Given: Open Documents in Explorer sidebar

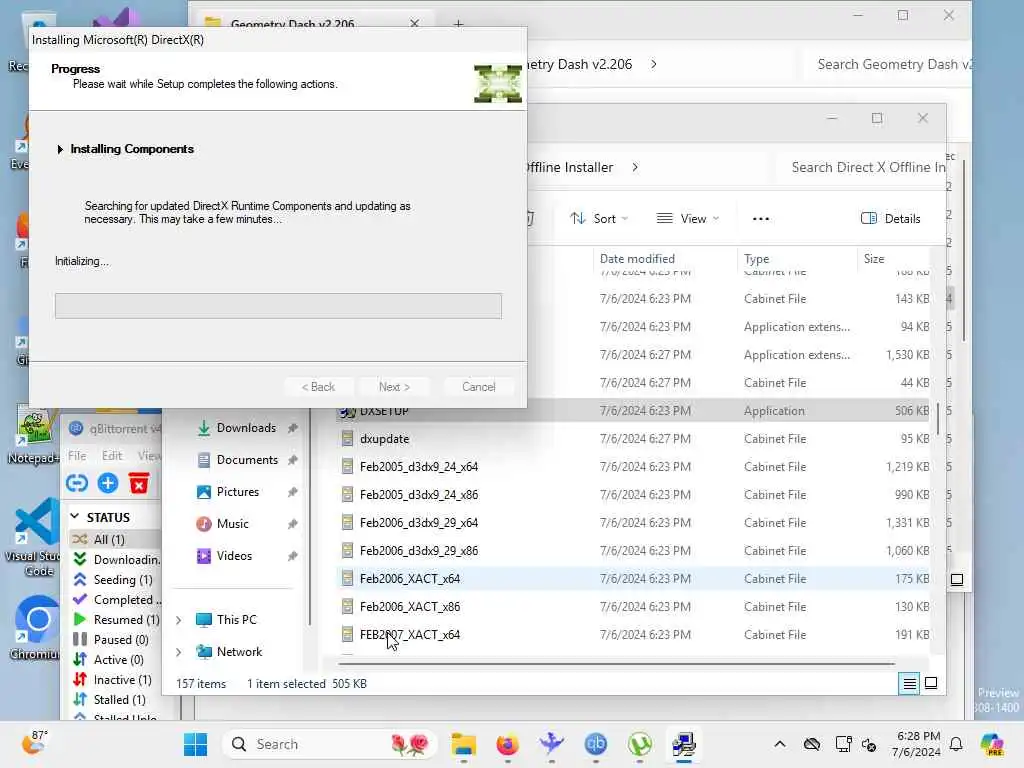Looking at the screenshot, I should (x=246, y=460).
